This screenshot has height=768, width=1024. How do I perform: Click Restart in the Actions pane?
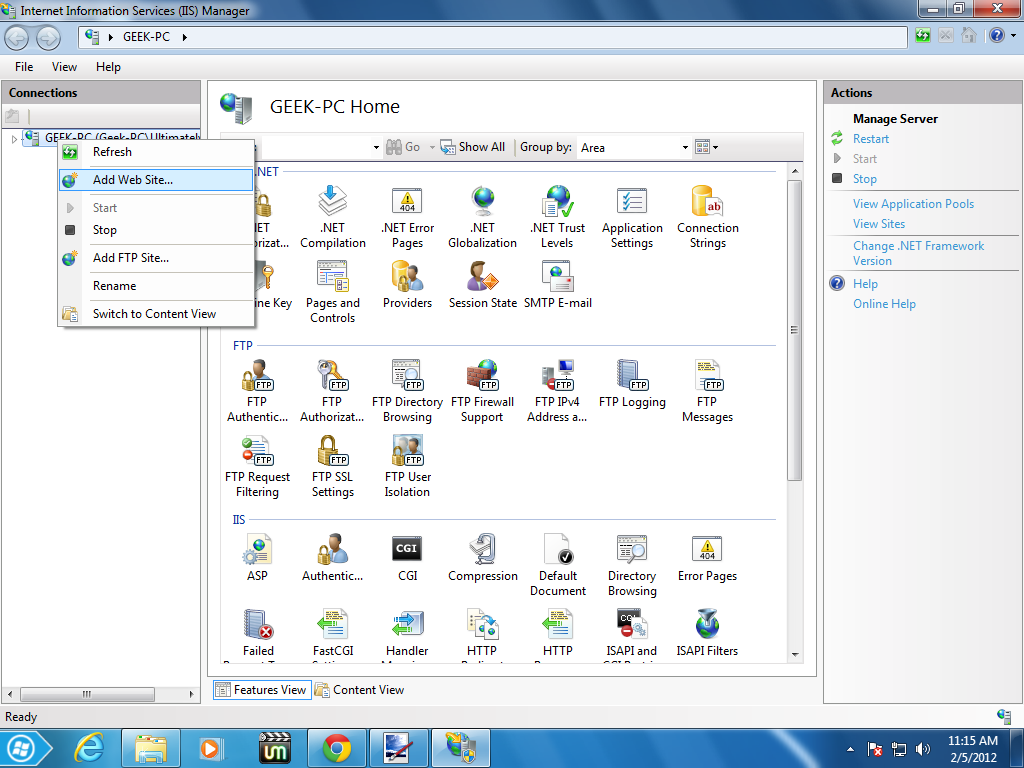point(870,139)
